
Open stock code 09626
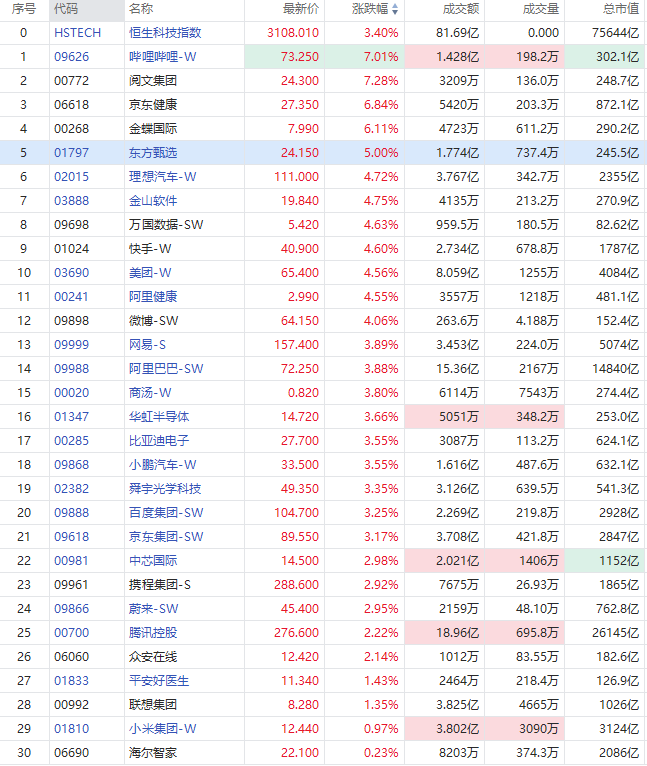(71, 57)
